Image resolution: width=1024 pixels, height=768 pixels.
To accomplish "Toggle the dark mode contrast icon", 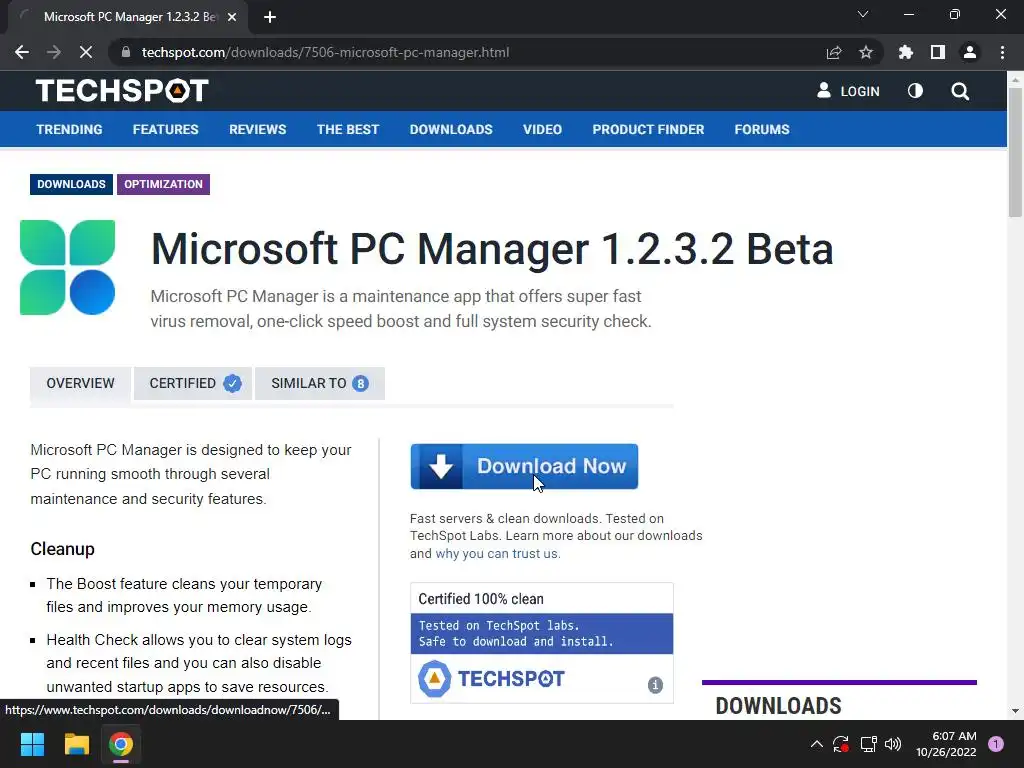I will (x=916, y=91).
